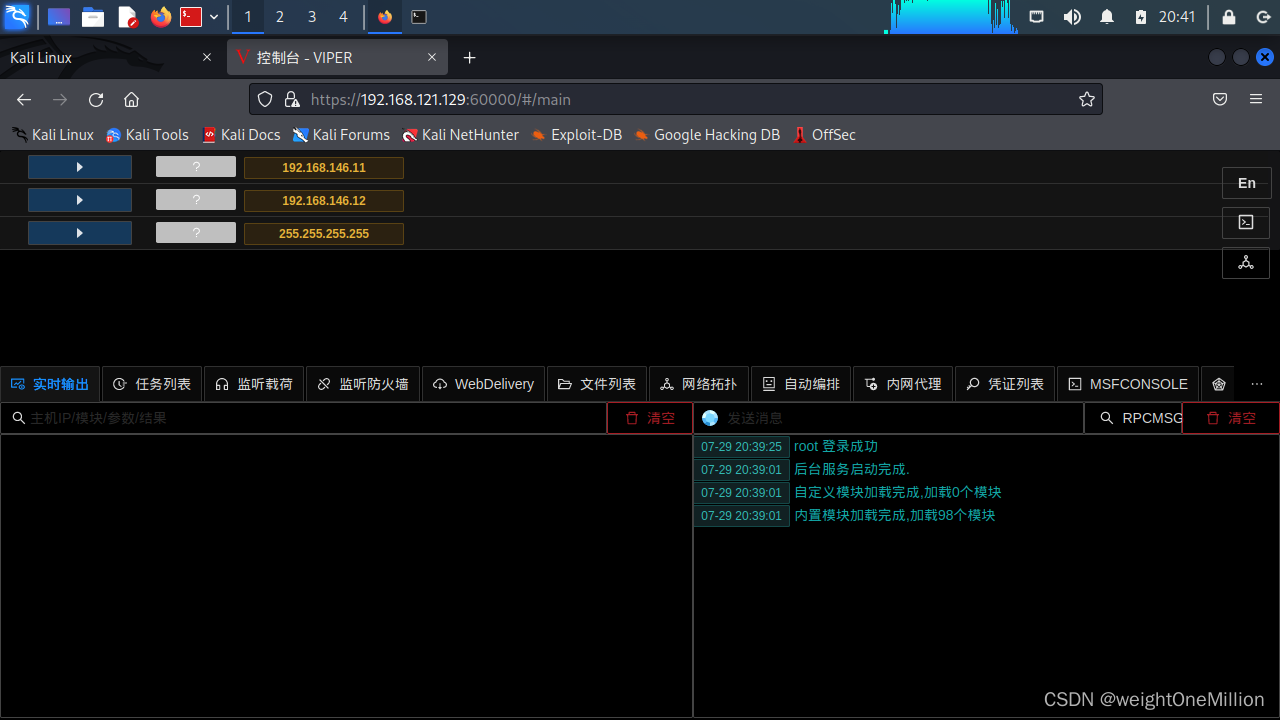Switch language with the En button
The height and width of the screenshot is (720, 1280).
pos(1247,183)
